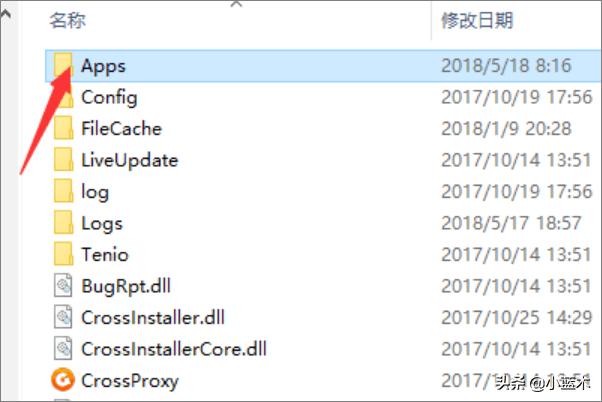The image size is (602, 402).
Task: Collapse the navigation pane with the up chevron
Action: [6, 15]
